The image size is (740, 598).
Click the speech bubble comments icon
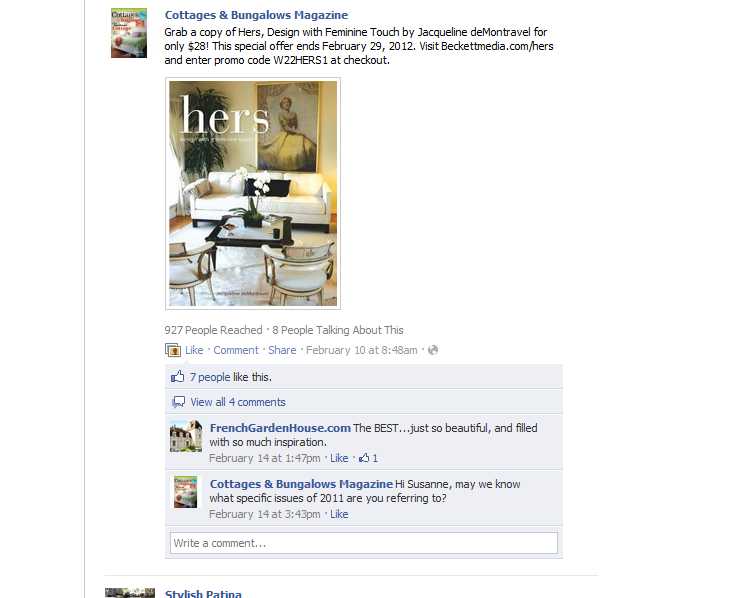(178, 402)
